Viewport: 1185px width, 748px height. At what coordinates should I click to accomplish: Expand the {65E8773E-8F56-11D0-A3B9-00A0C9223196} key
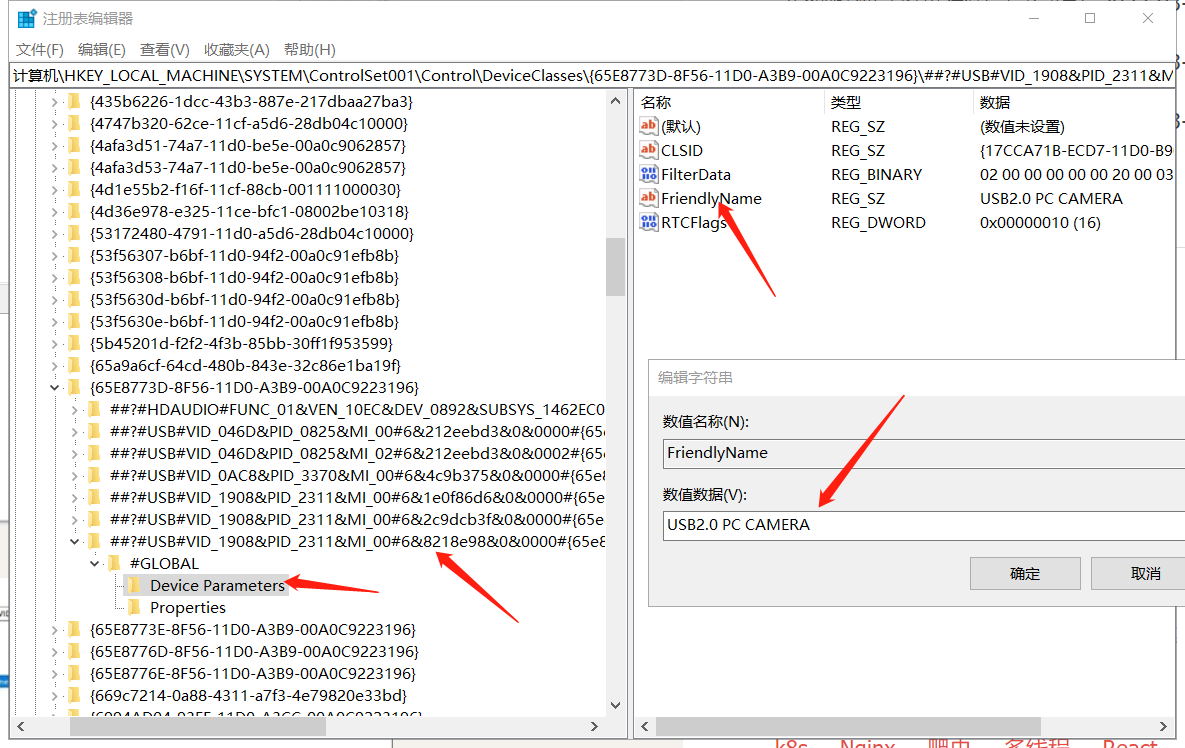tap(54, 629)
